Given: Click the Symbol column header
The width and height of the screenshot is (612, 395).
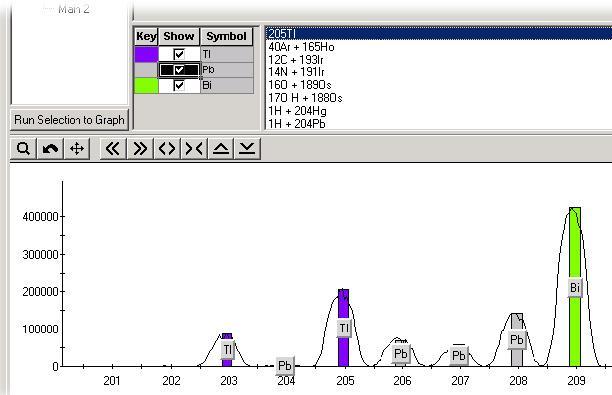Looking at the screenshot, I should click(x=226, y=36).
